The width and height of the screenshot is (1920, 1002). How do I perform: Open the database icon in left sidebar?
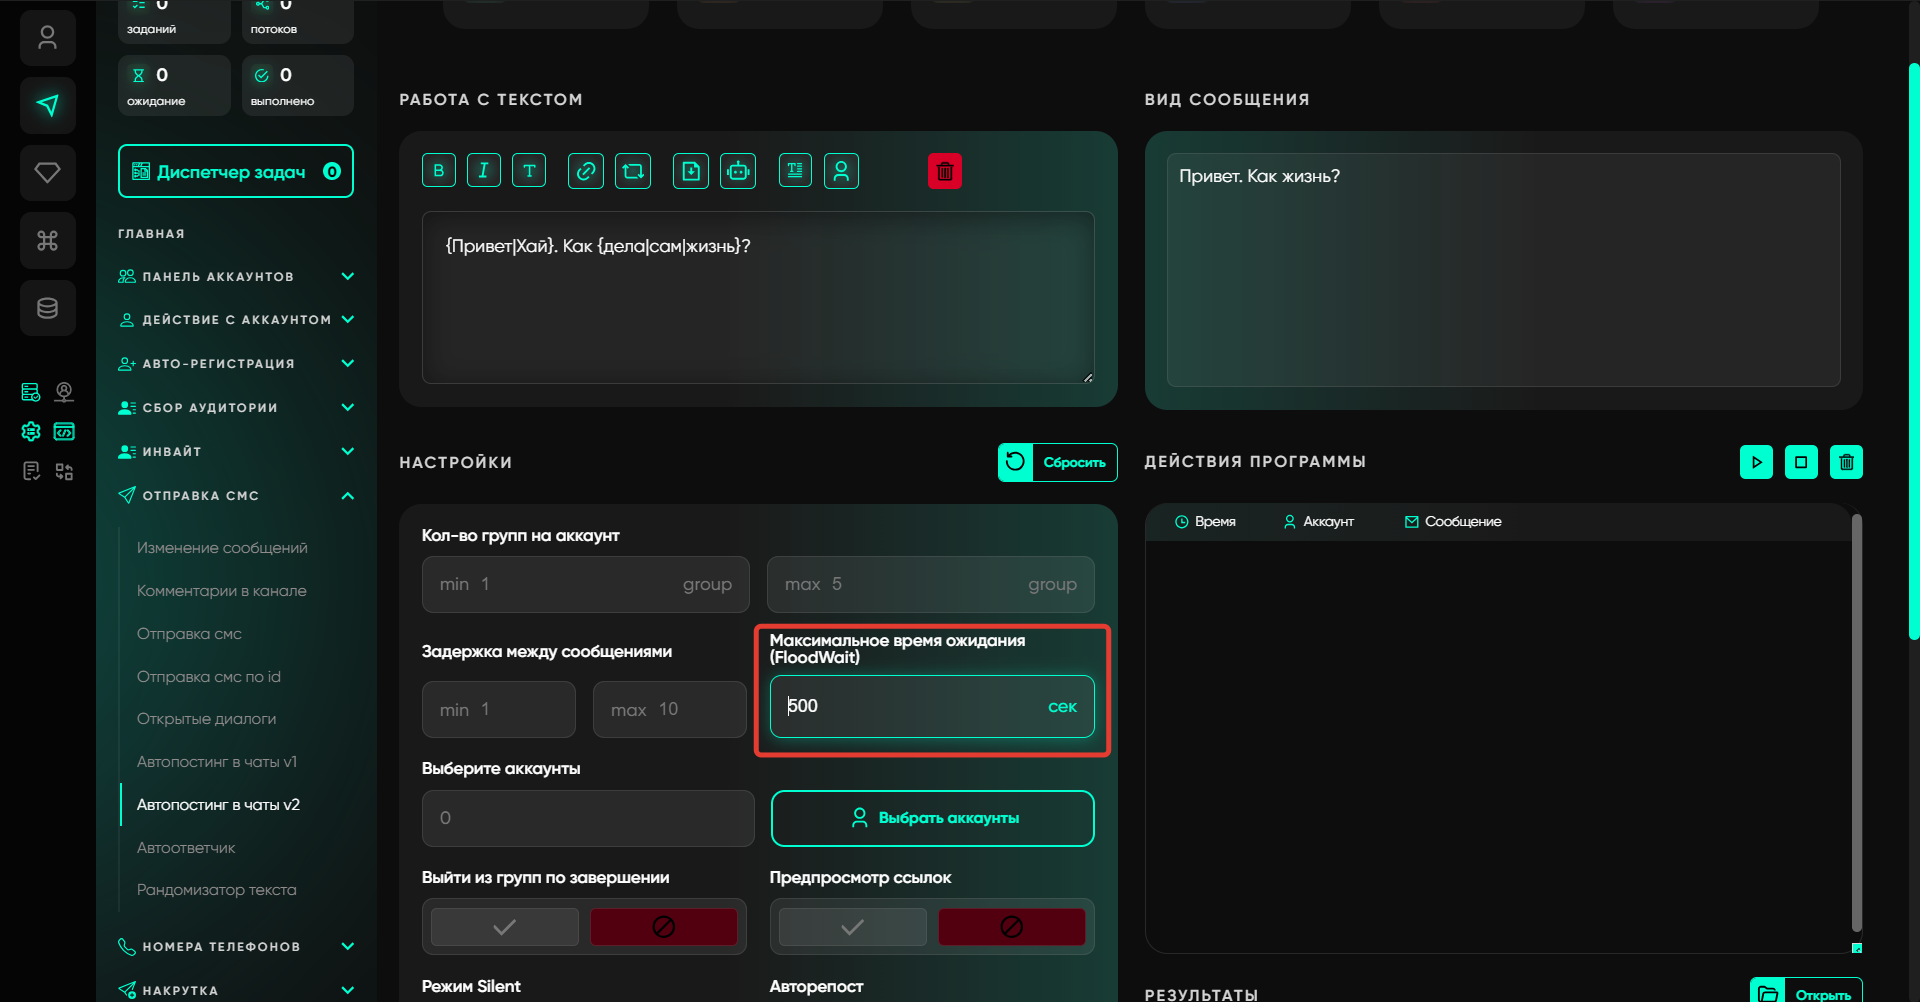(x=47, y=308)
